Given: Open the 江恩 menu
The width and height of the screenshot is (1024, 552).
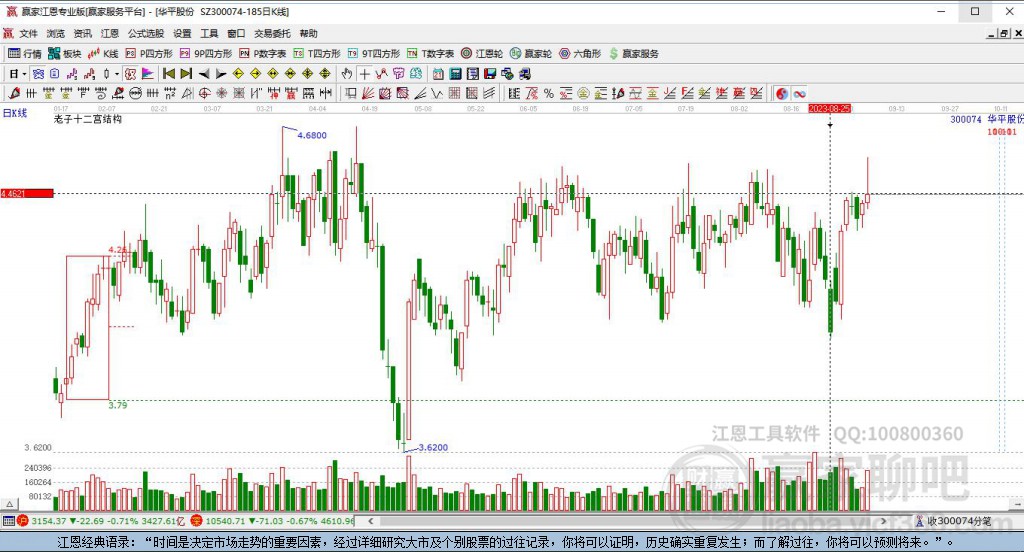Looking at the screenshot, I should point(110,33).
